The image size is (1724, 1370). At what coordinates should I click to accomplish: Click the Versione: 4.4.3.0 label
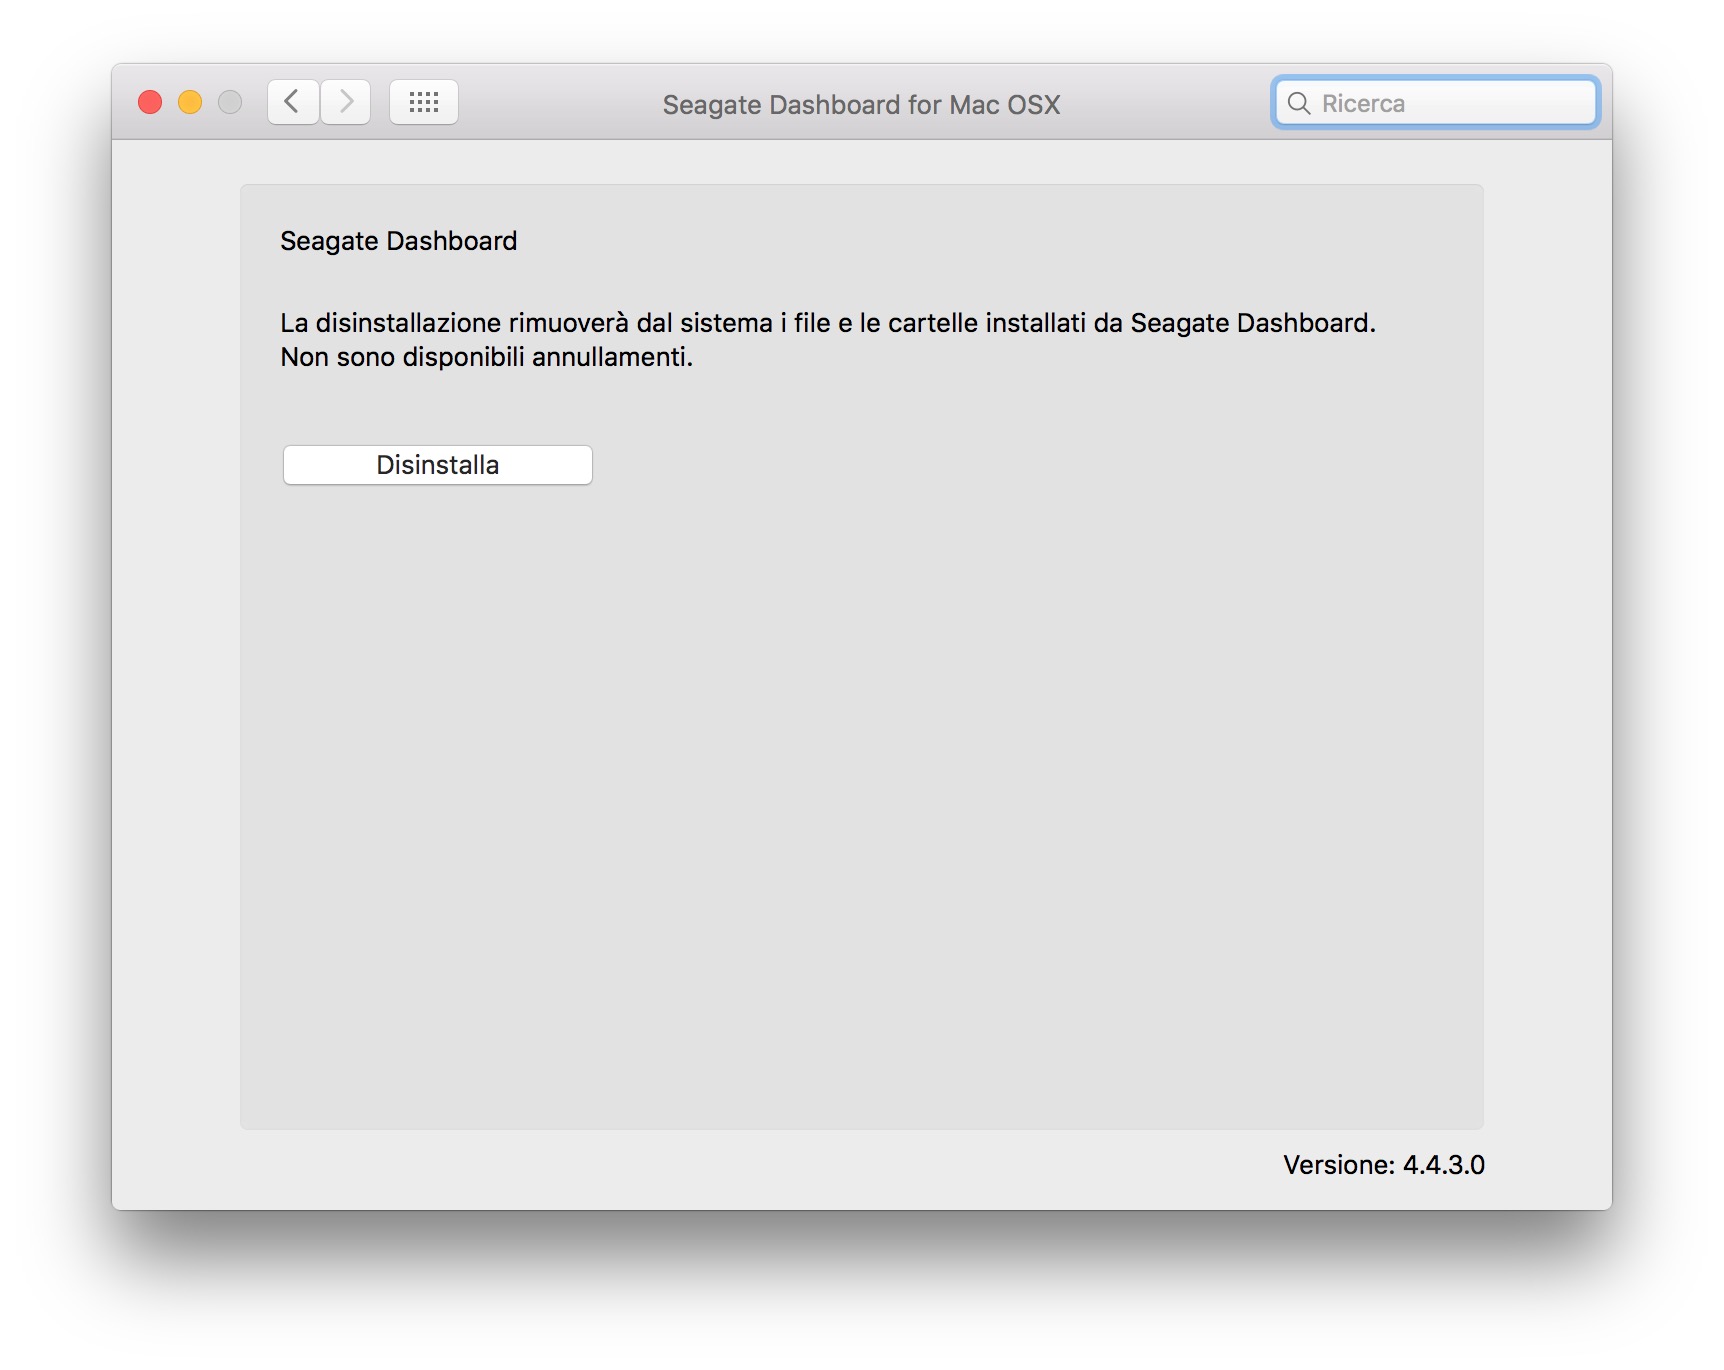pos(1384,1165)
